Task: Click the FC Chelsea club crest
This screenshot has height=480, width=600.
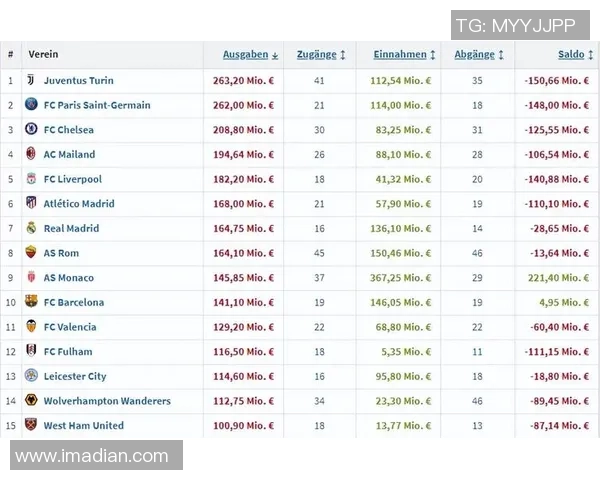Action: (31, 130)
